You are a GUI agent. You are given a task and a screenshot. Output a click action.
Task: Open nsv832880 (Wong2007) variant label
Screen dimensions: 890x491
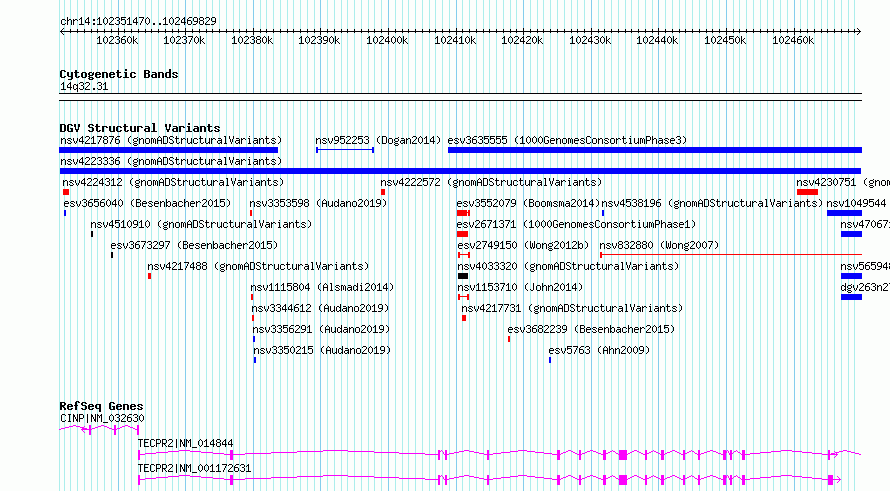(659, 245)
